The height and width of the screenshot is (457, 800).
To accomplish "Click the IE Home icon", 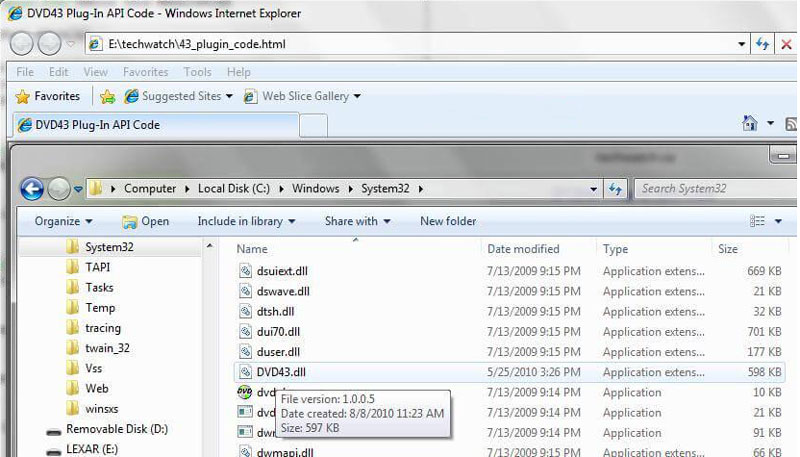I will 749,124.
